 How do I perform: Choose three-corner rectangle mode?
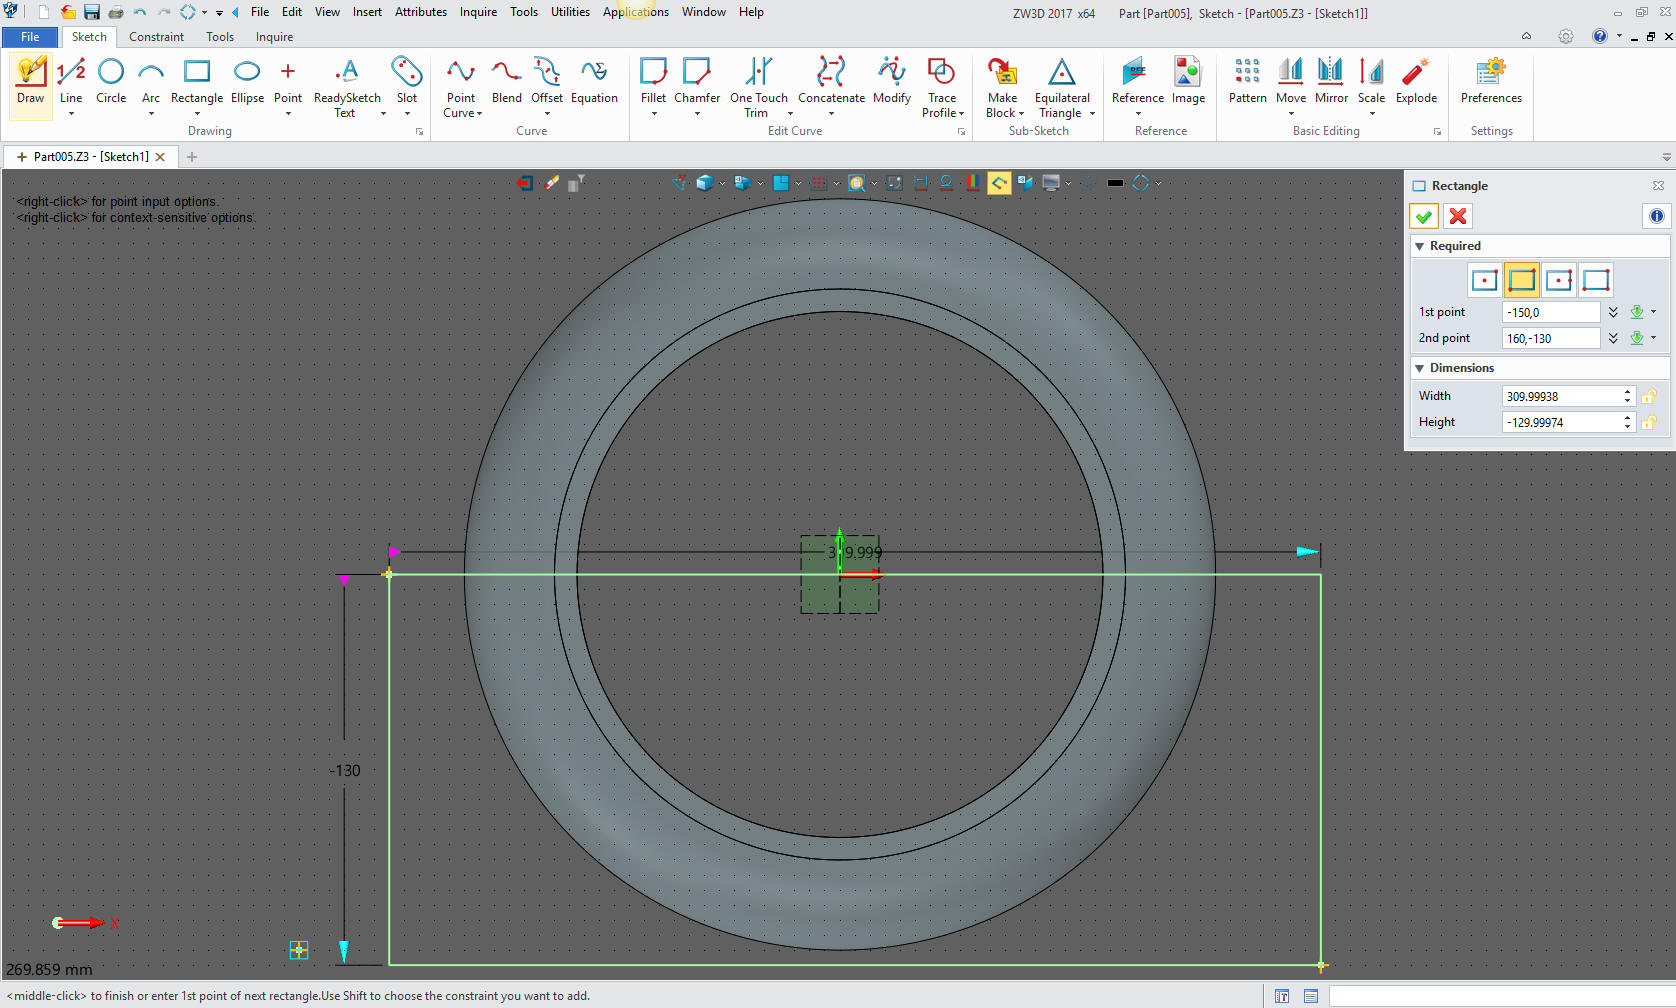(x=1596, y=281)
